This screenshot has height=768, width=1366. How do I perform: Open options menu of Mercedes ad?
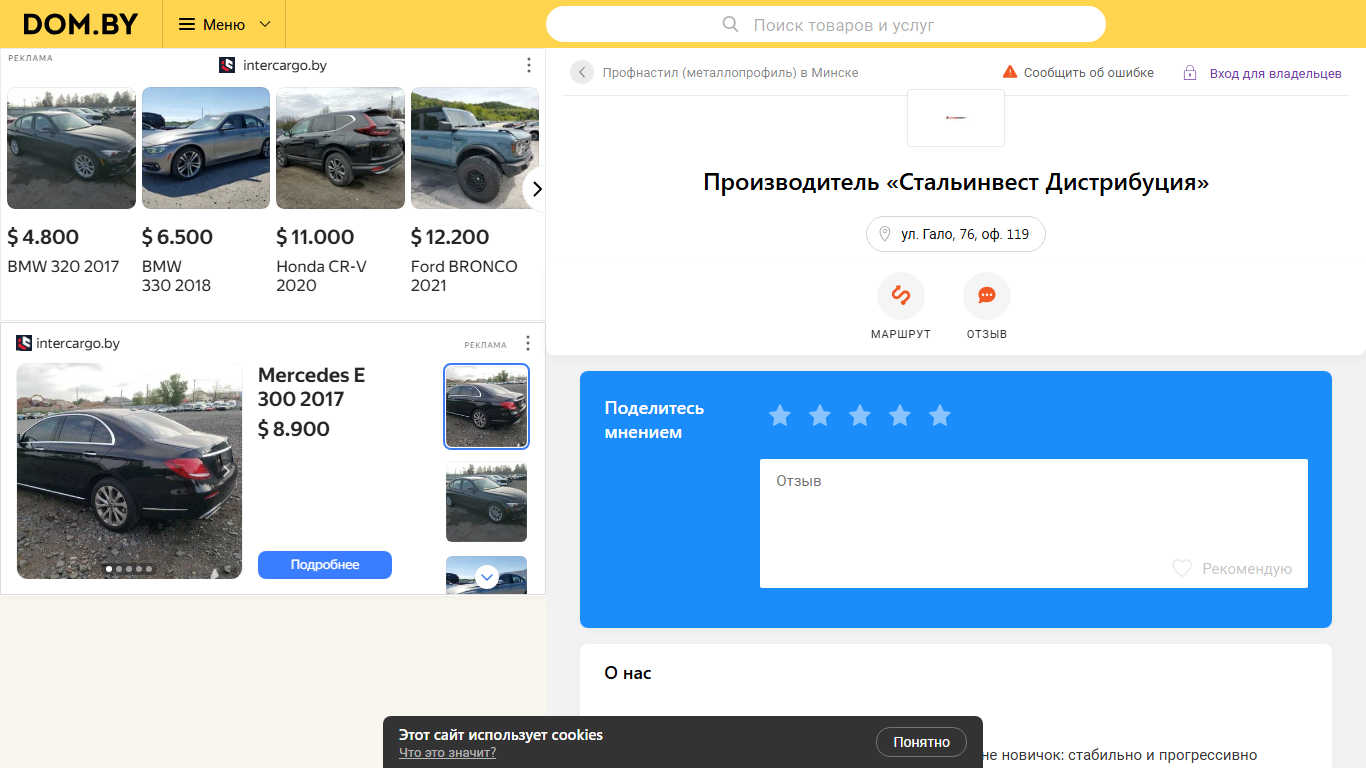528,343
